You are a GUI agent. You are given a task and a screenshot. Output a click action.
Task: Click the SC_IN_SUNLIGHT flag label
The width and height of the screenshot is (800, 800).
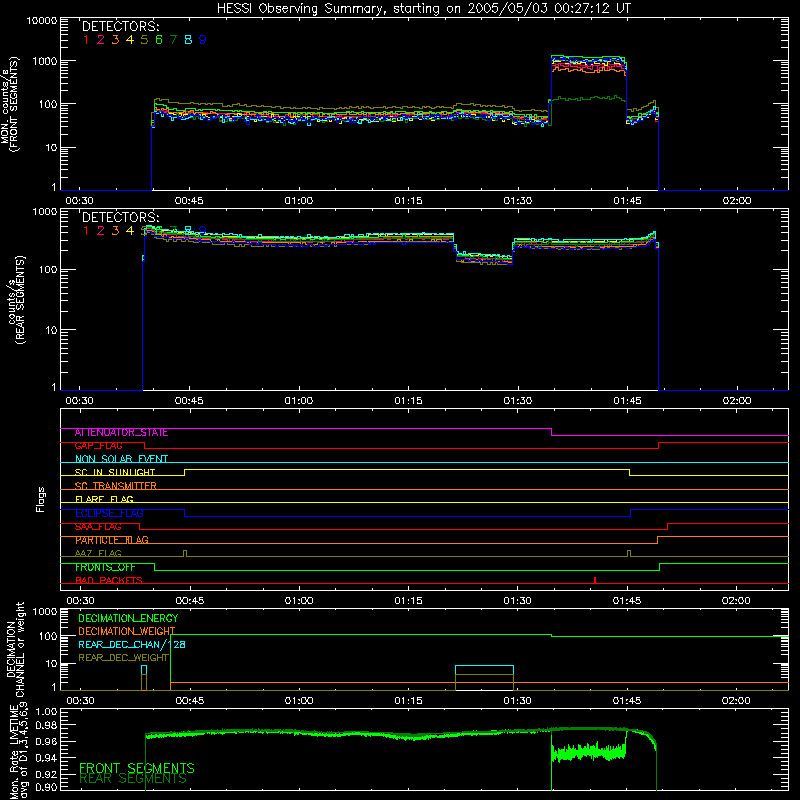(115, 472)
